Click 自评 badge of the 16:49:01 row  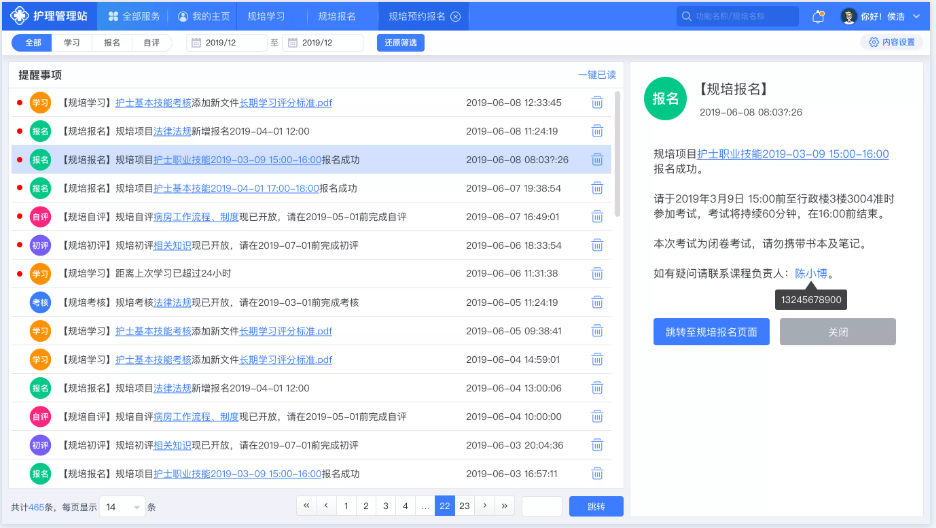point(40,217)
